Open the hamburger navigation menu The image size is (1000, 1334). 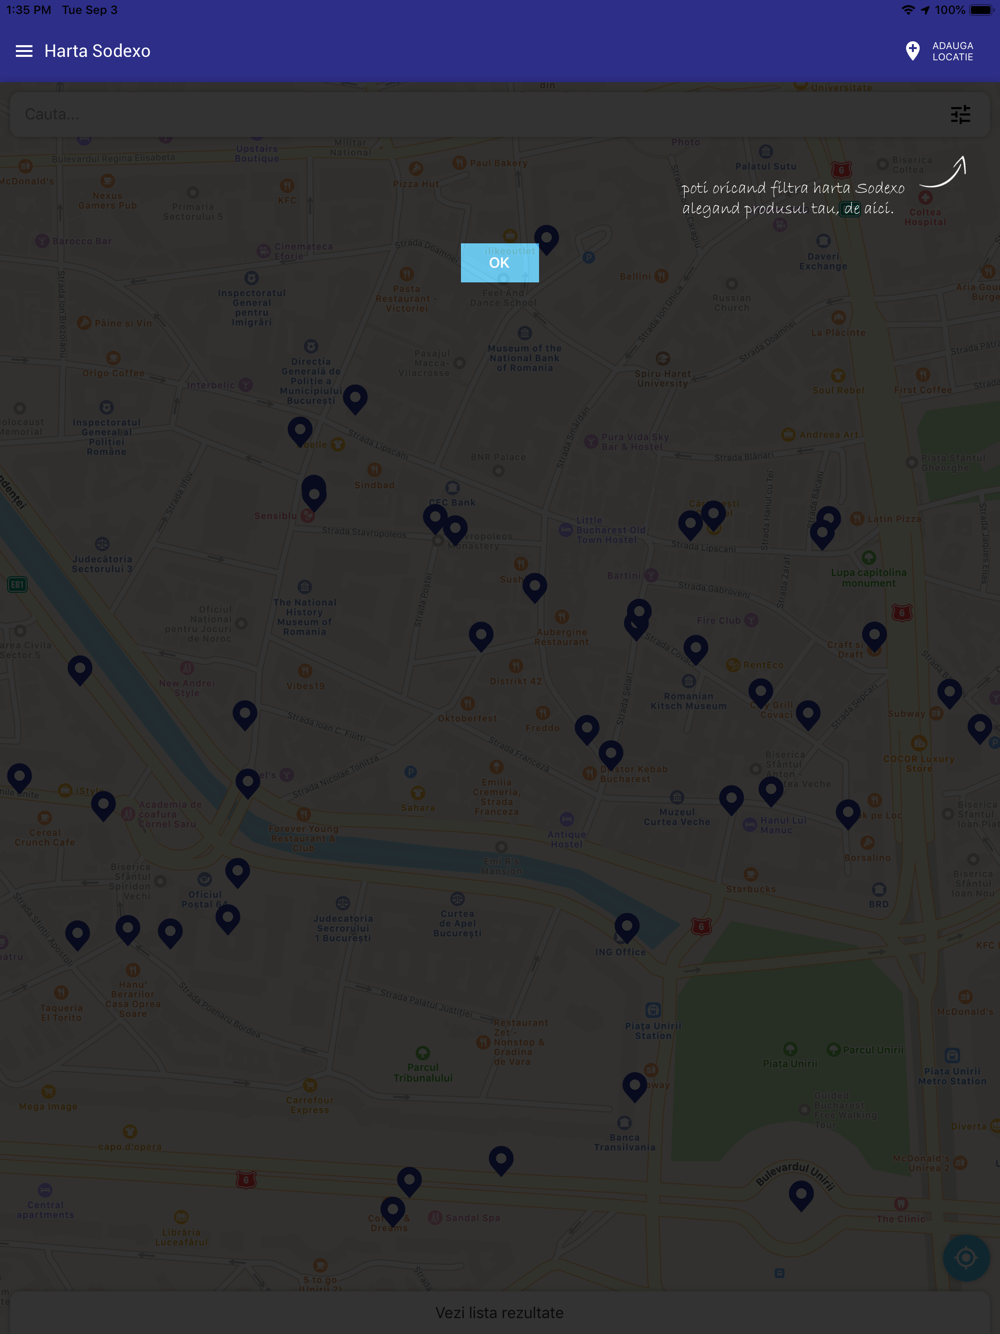[x=24, y=51]
